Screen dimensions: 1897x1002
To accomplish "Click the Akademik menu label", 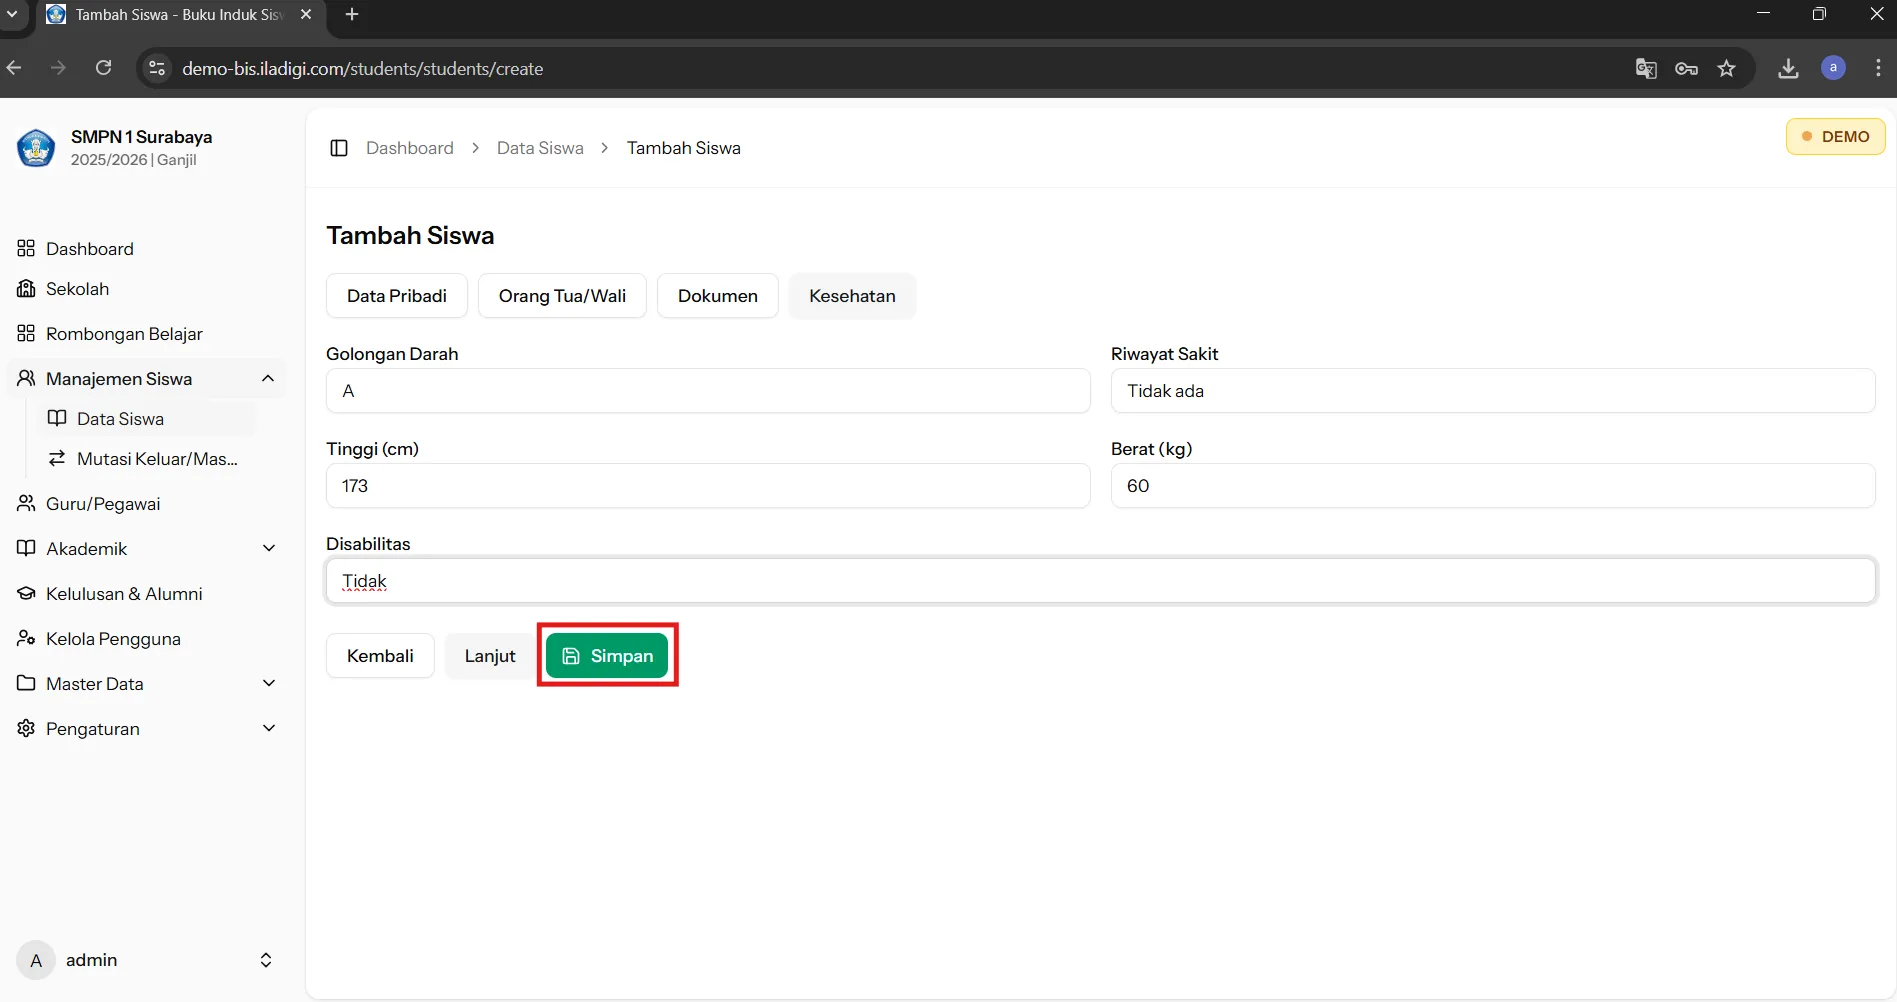I will click(x=87, y=549).
